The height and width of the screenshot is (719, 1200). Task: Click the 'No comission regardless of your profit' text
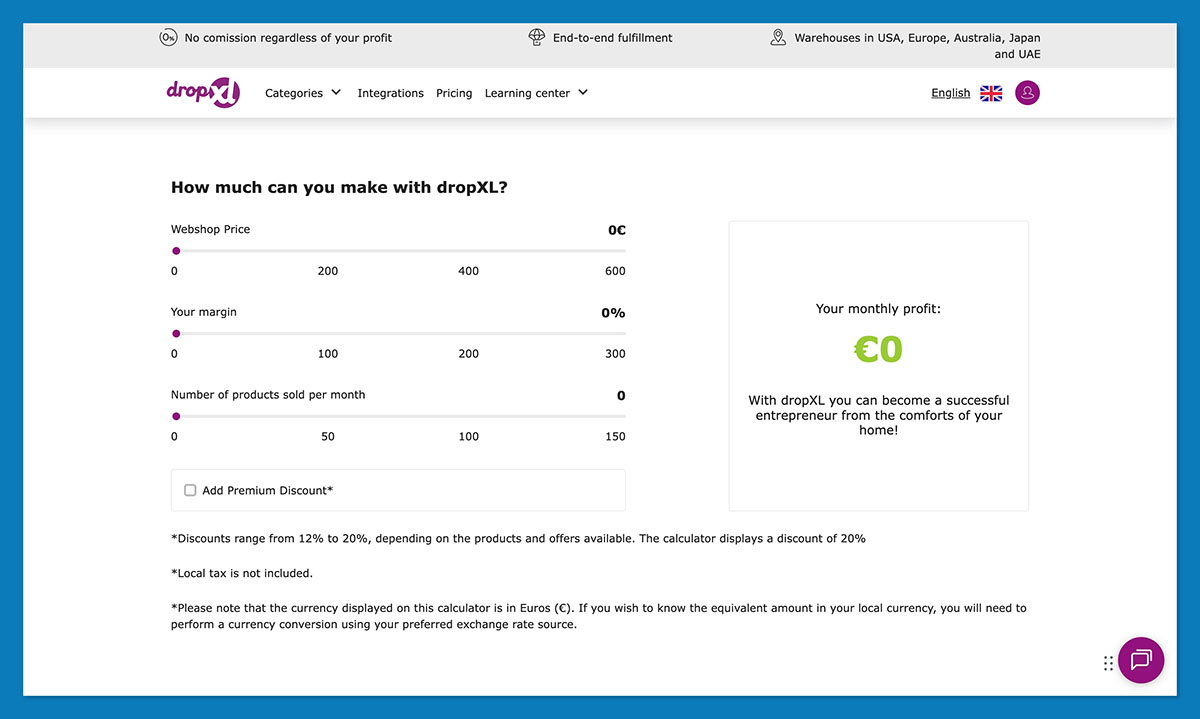click(288, 38)
